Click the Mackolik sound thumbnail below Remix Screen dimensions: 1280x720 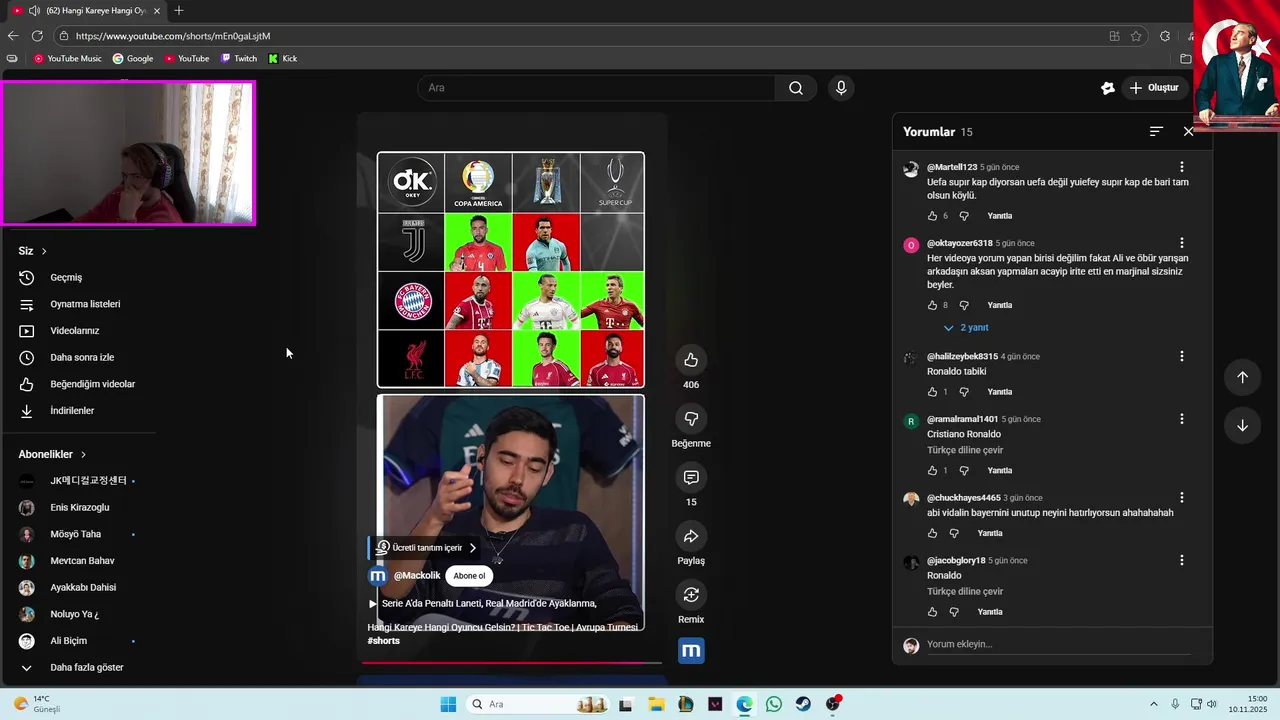[691, 651]
